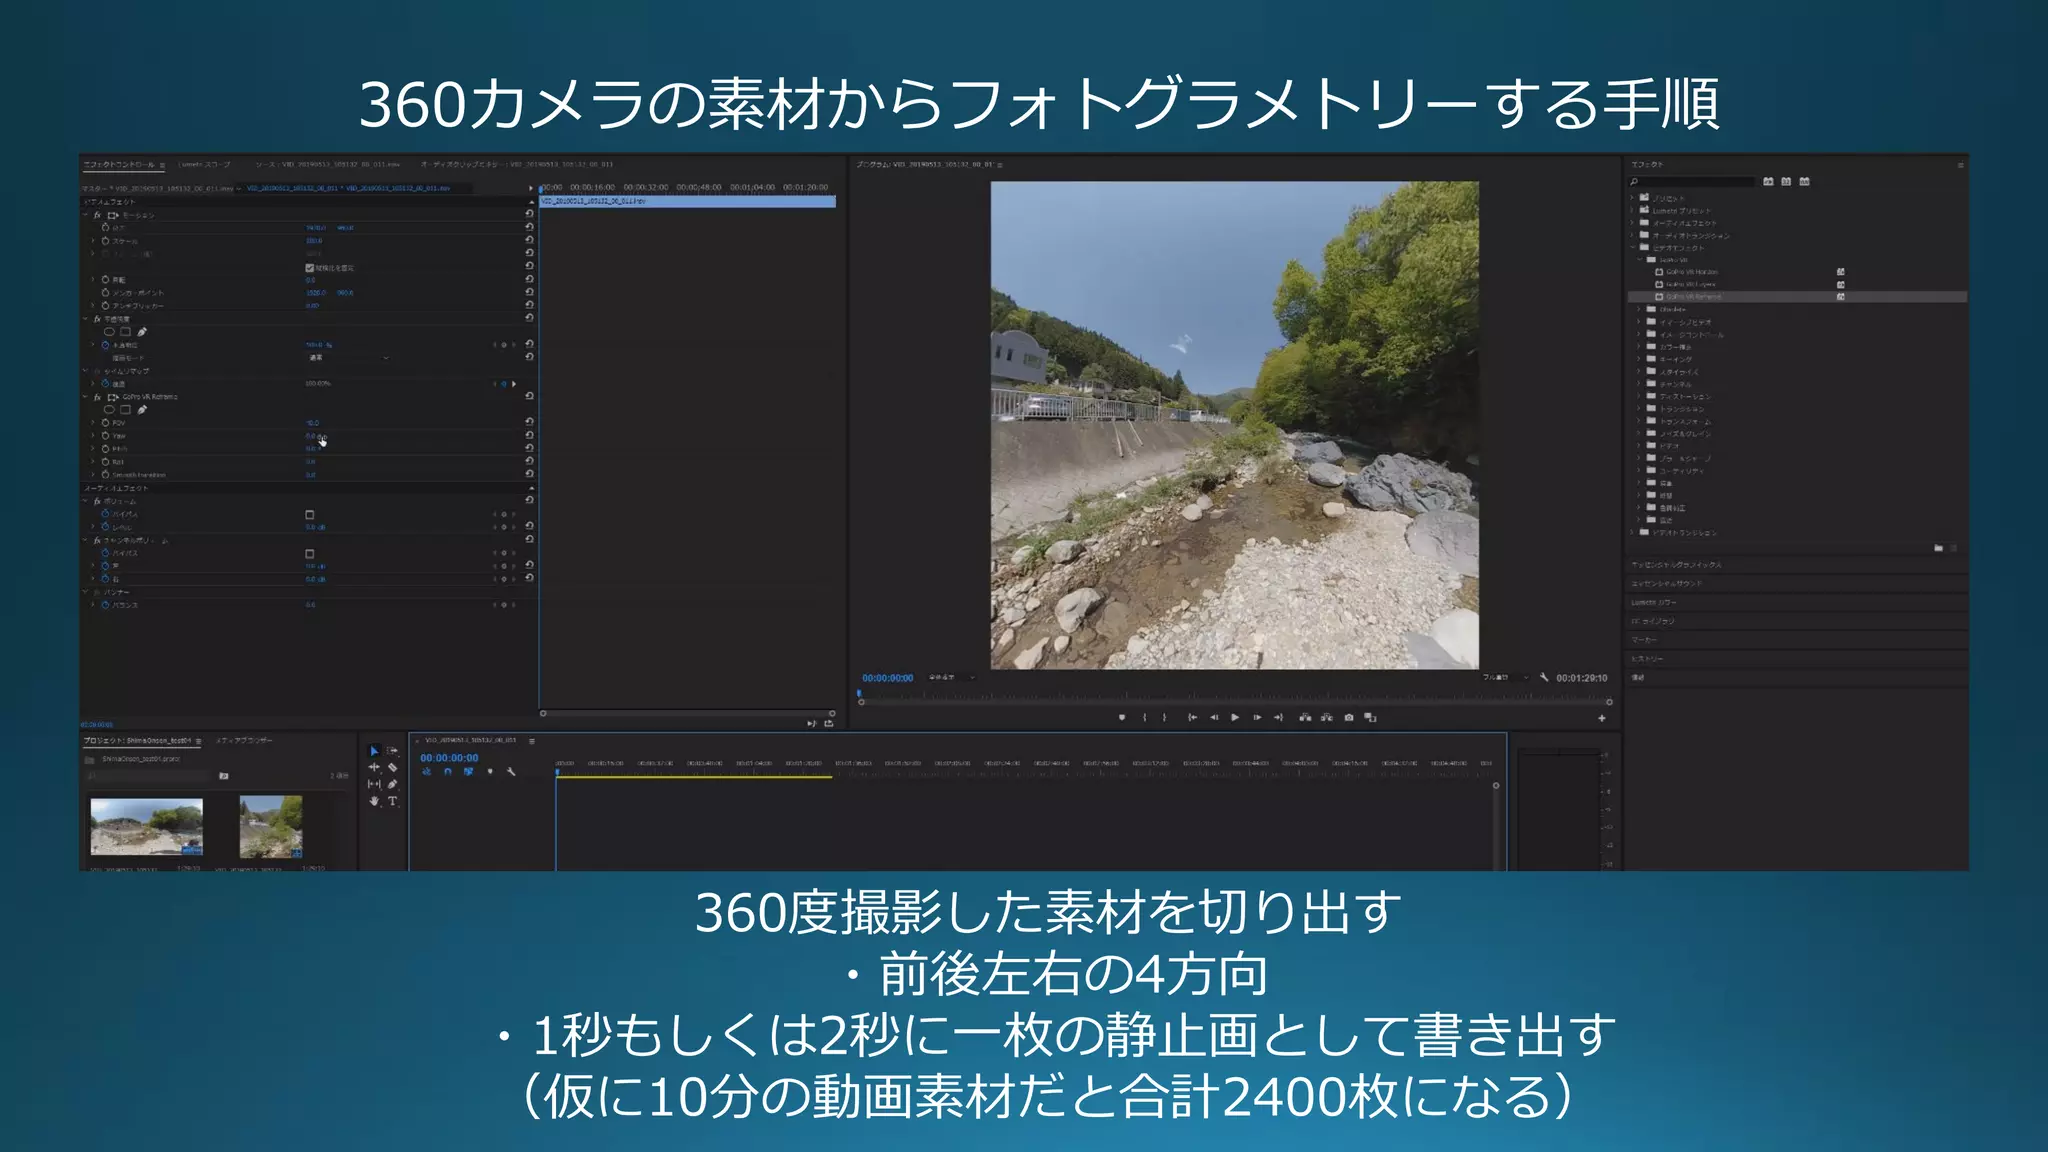Add a marker in the timeline panel
The width and height of the screenshot is (2048, 1152).
490,771
